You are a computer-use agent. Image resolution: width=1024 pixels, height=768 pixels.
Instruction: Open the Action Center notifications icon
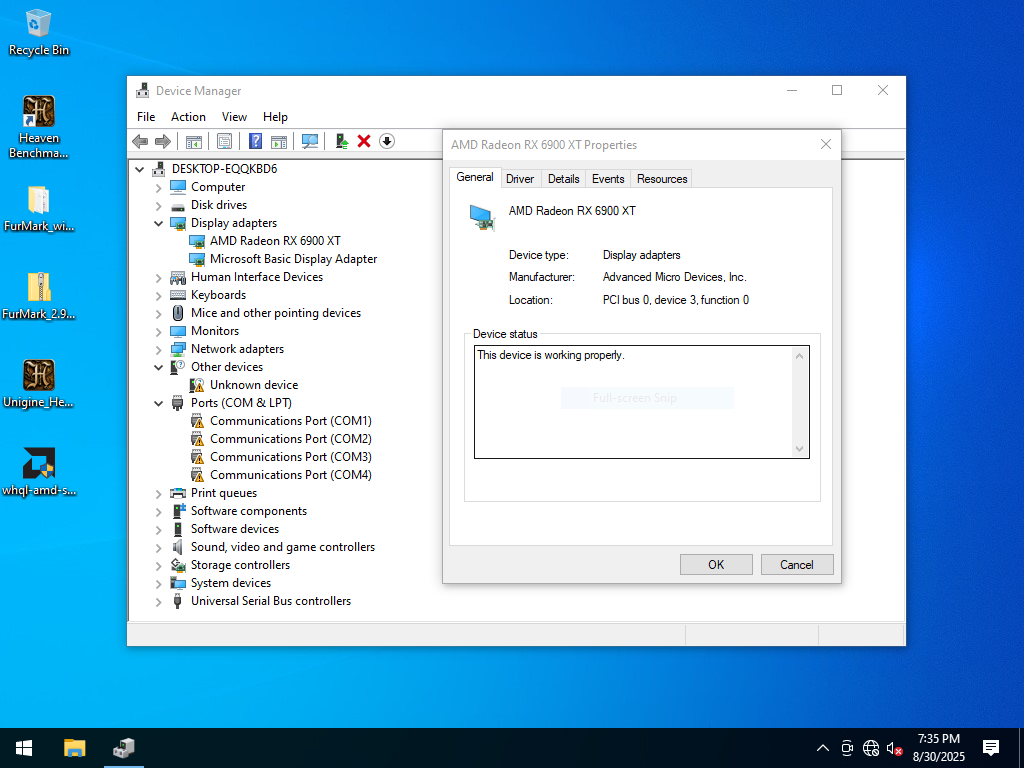pyautogui.click(x=991, y=748)
